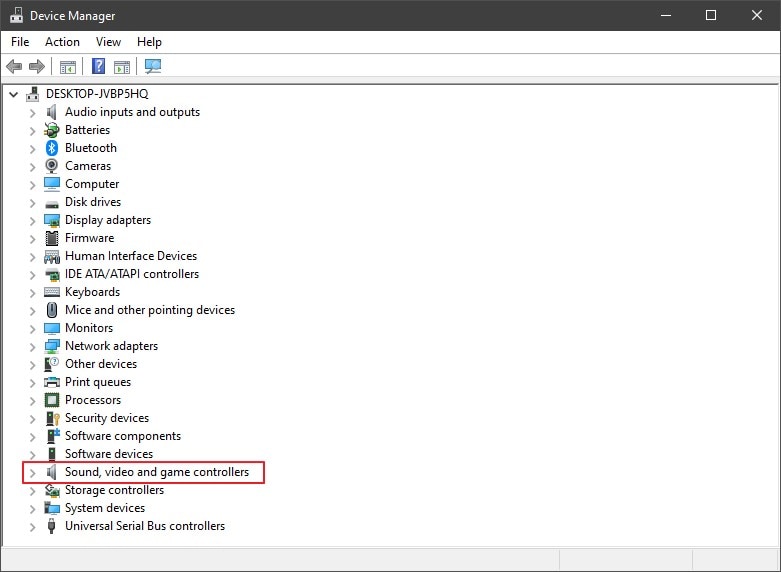Maximize the Device Manager window
Image resolution: width=781 pixels, height=572 pixels.
711,15
